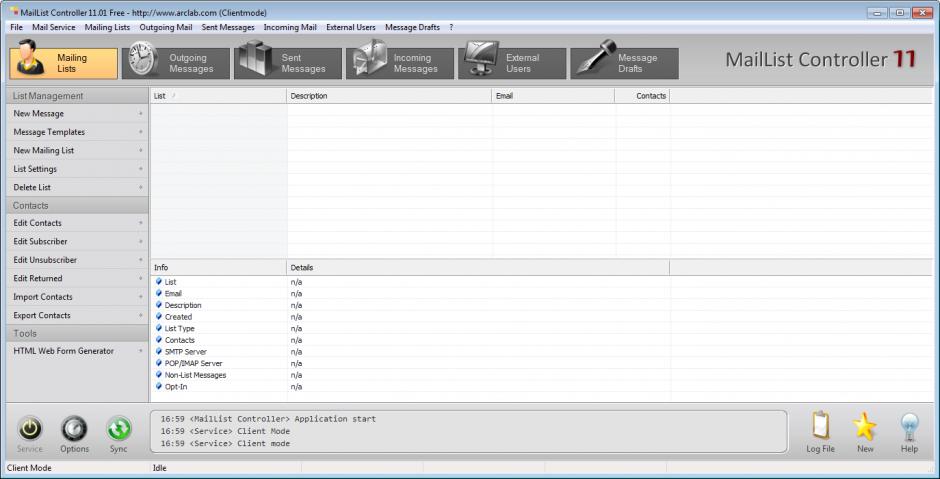This screenshot has width=940, height=479.
Task: Click the blue icon beside Opt-In row
Action: tap(159, 387)
